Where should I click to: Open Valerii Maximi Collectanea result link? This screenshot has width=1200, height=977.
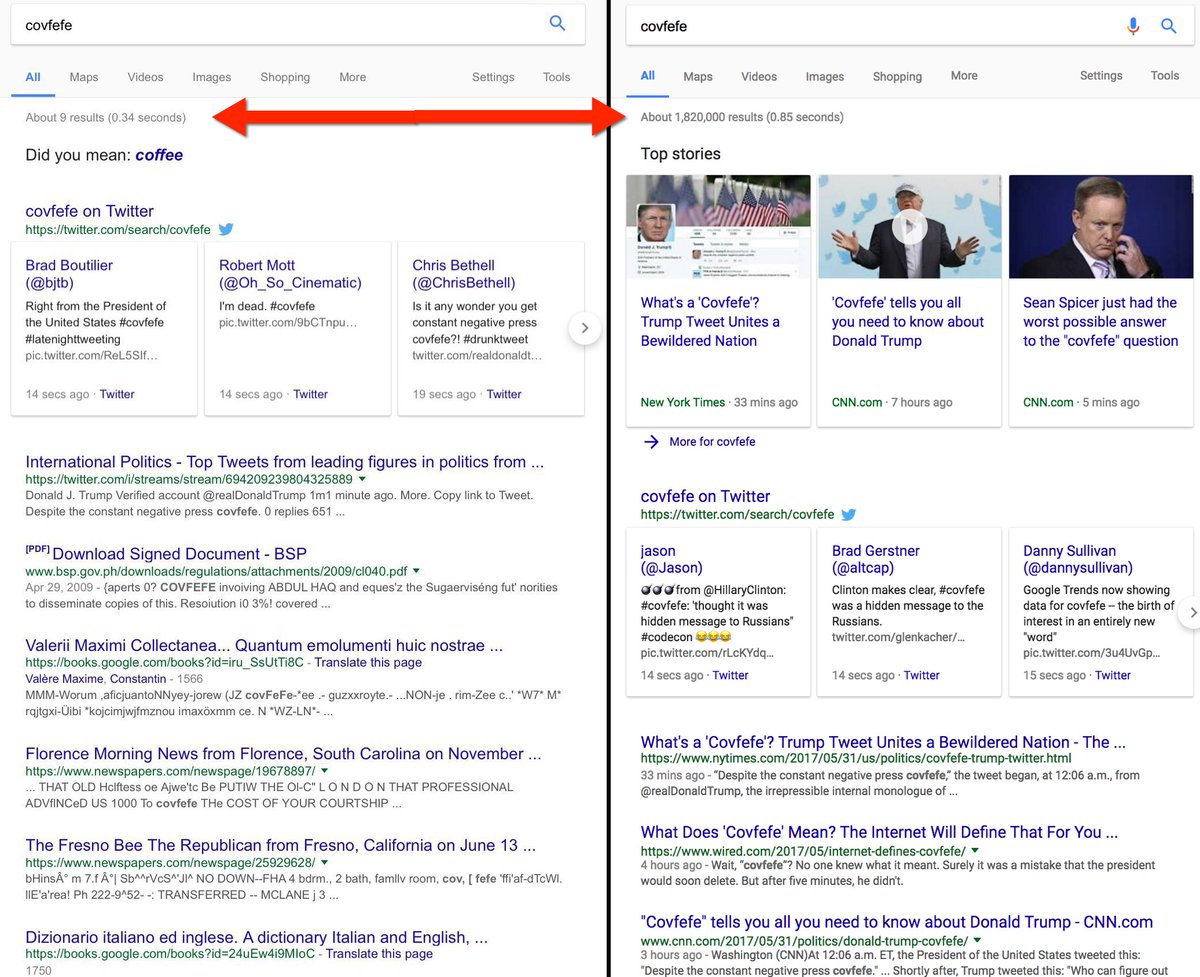[x=264, y=646]
